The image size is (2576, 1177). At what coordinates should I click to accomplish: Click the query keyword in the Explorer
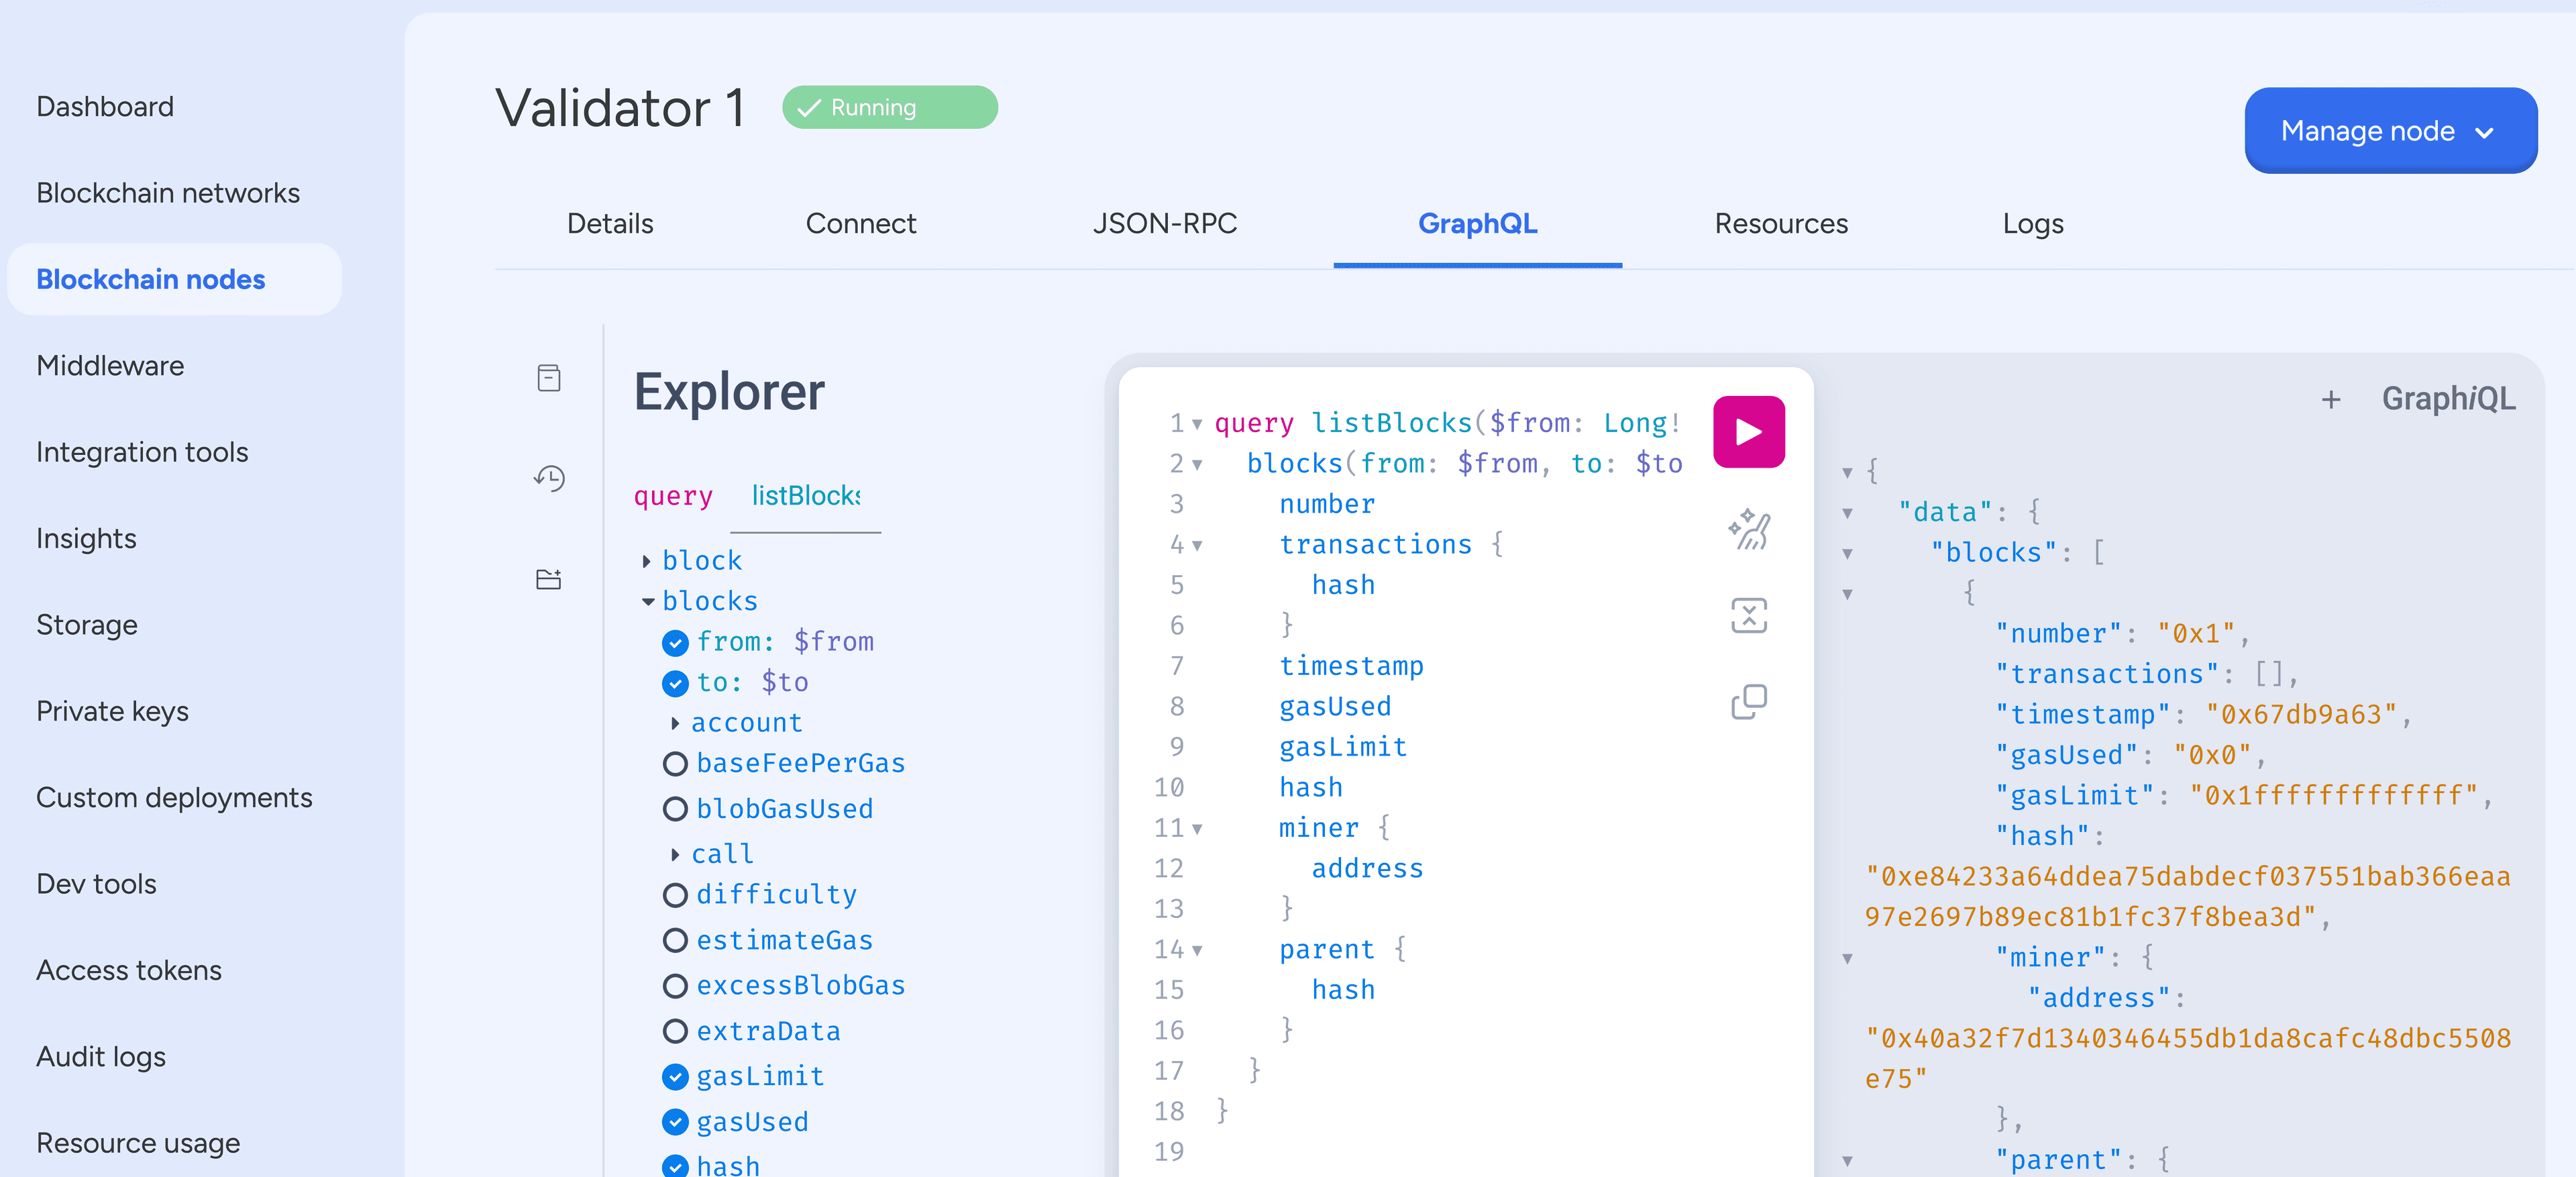click(673, 496)
